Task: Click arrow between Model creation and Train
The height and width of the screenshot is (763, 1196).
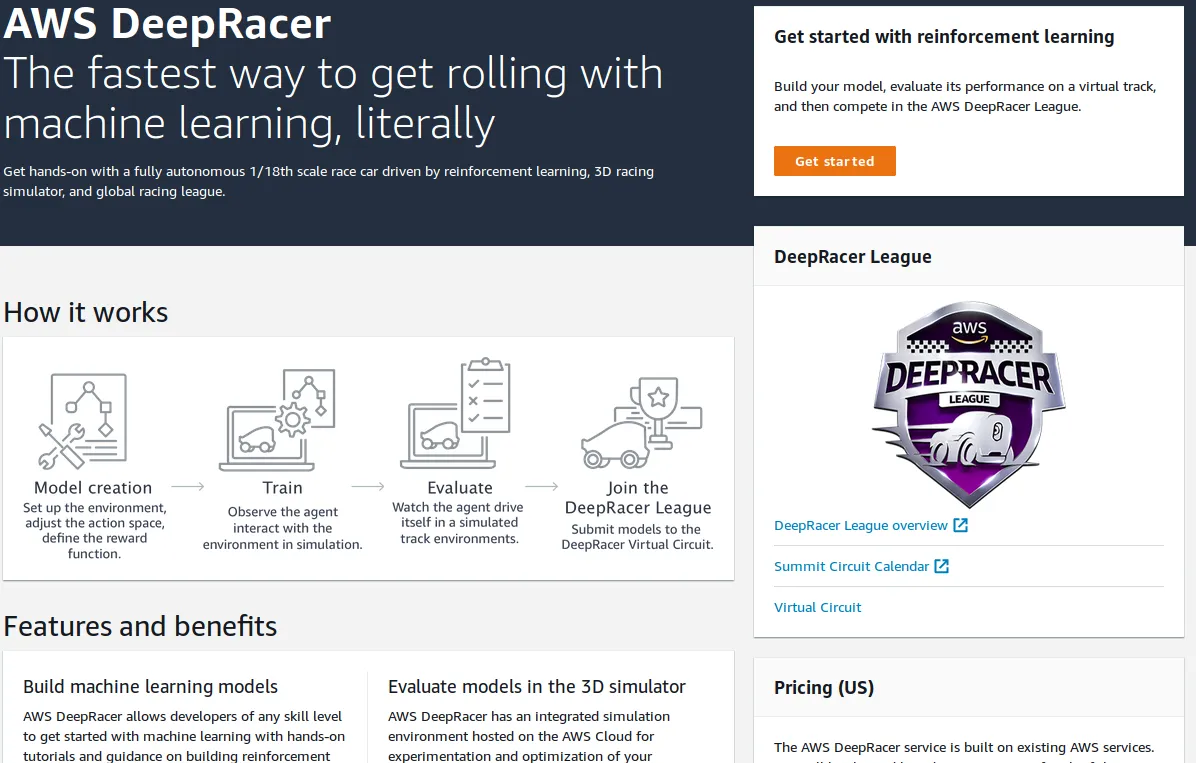Action: click(x=188, y=486)
